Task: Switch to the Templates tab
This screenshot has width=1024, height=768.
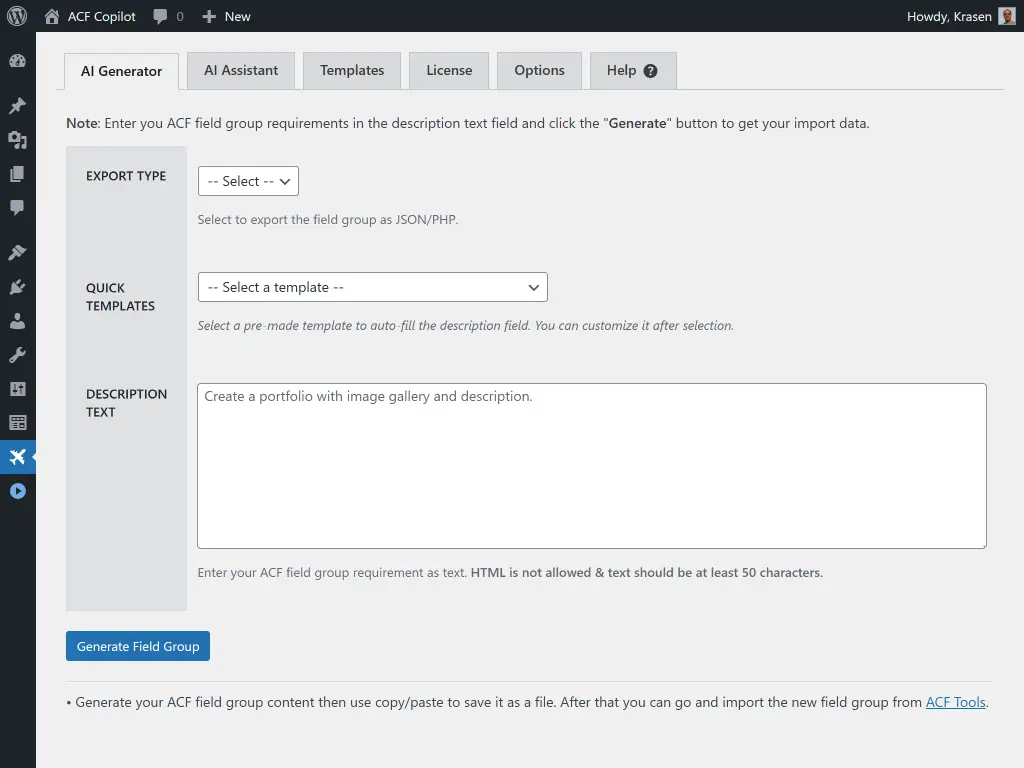Action: pos(351,70)
